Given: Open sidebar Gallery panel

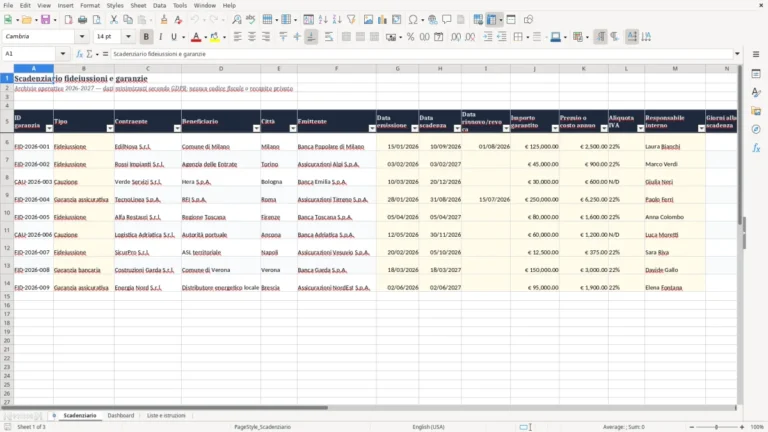Looking at the screenshot, I should click(x=756, y=111).
